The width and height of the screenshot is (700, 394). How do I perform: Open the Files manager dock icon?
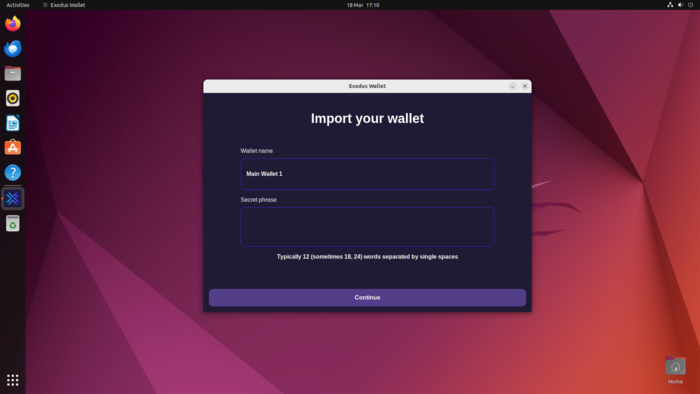point(12,73)
